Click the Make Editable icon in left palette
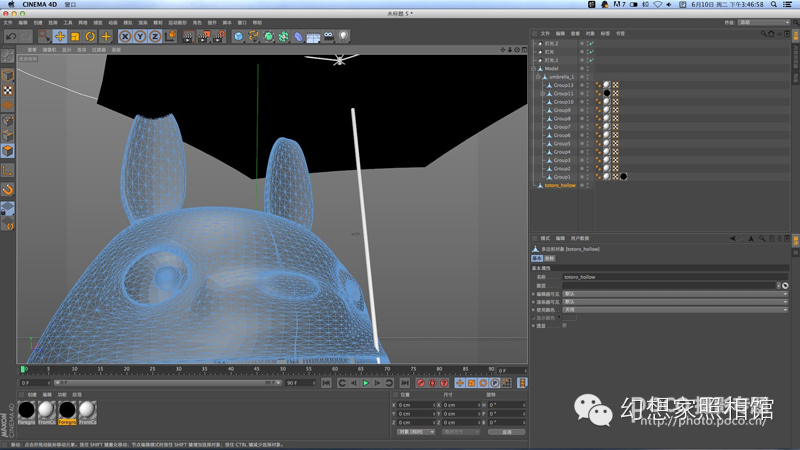 8,56
